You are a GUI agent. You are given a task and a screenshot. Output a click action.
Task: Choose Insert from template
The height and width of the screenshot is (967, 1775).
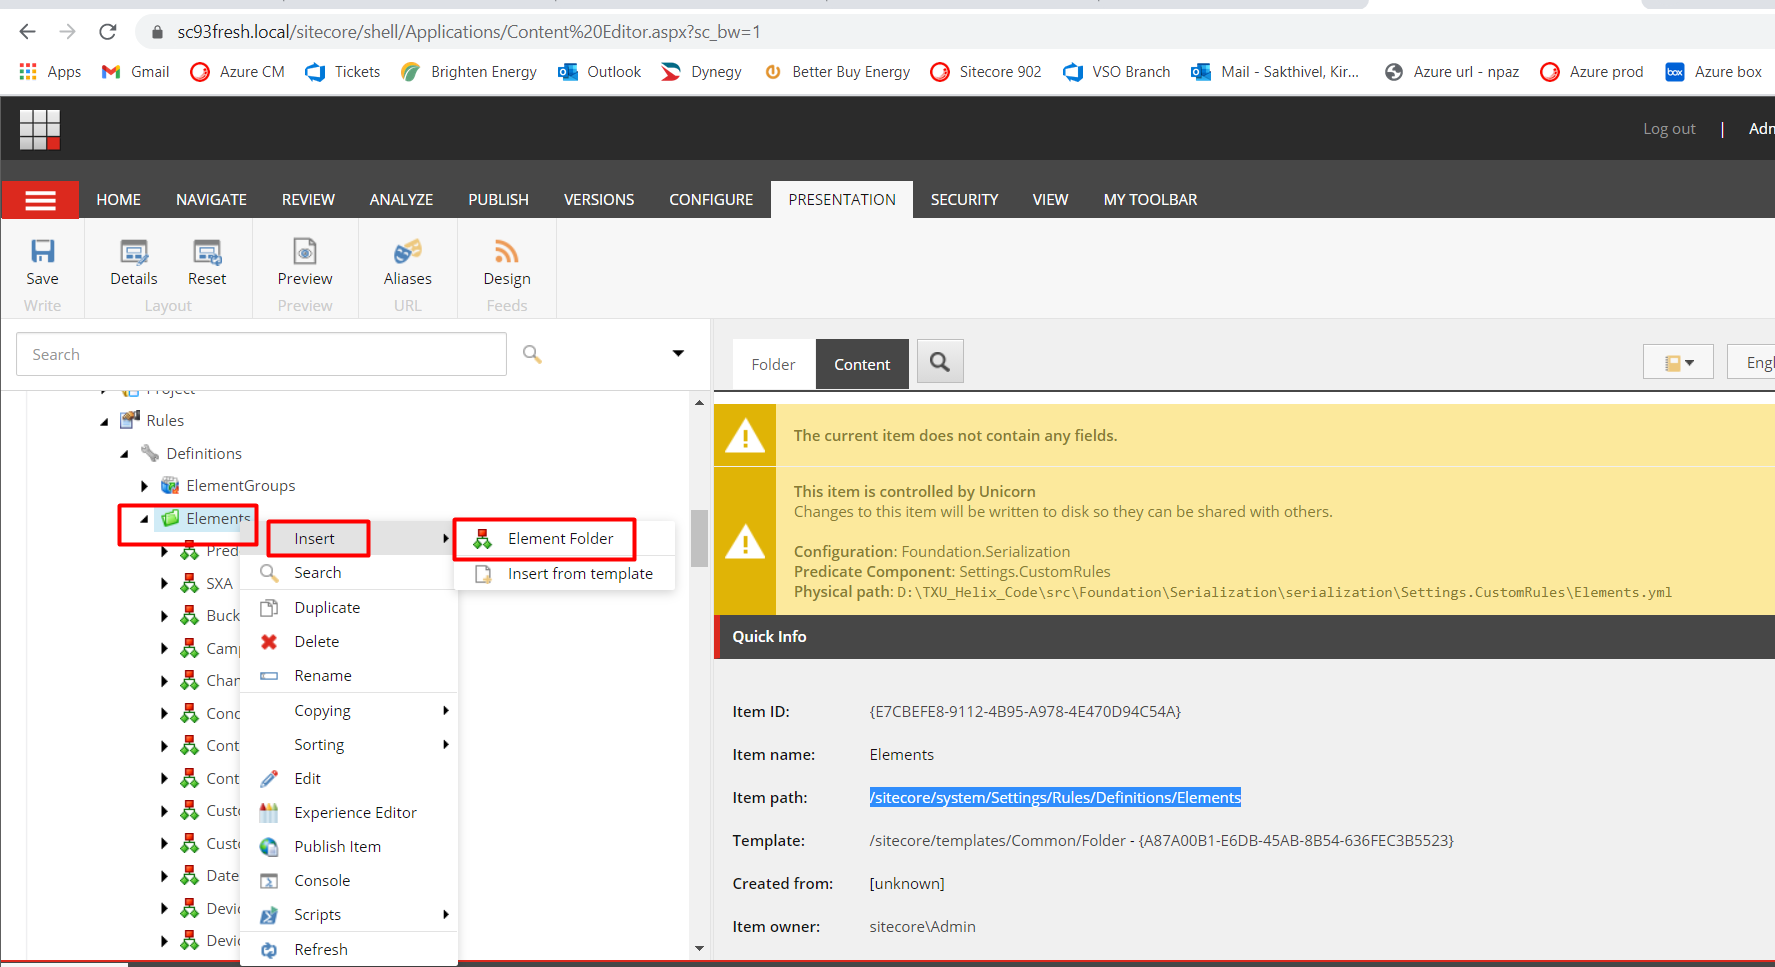point(565,574)
